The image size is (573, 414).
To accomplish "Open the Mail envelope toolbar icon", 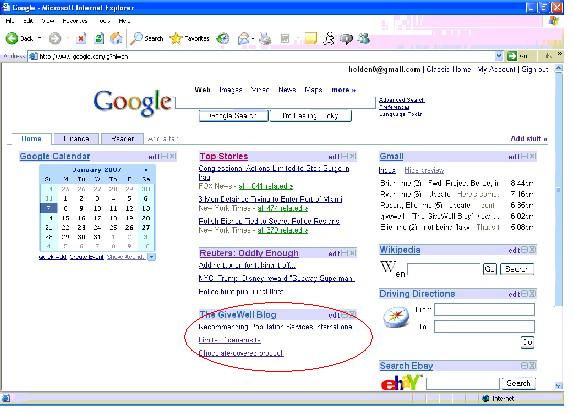I will [243, 38].
